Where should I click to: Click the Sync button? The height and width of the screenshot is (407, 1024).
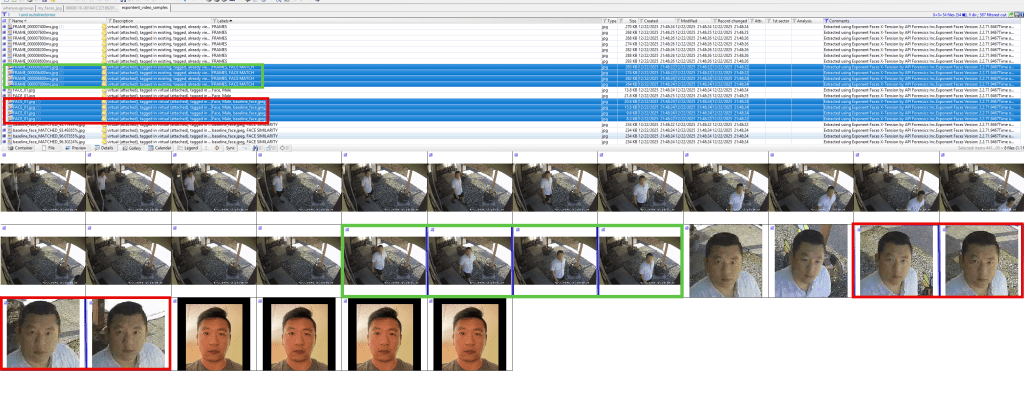click(229, 147)
